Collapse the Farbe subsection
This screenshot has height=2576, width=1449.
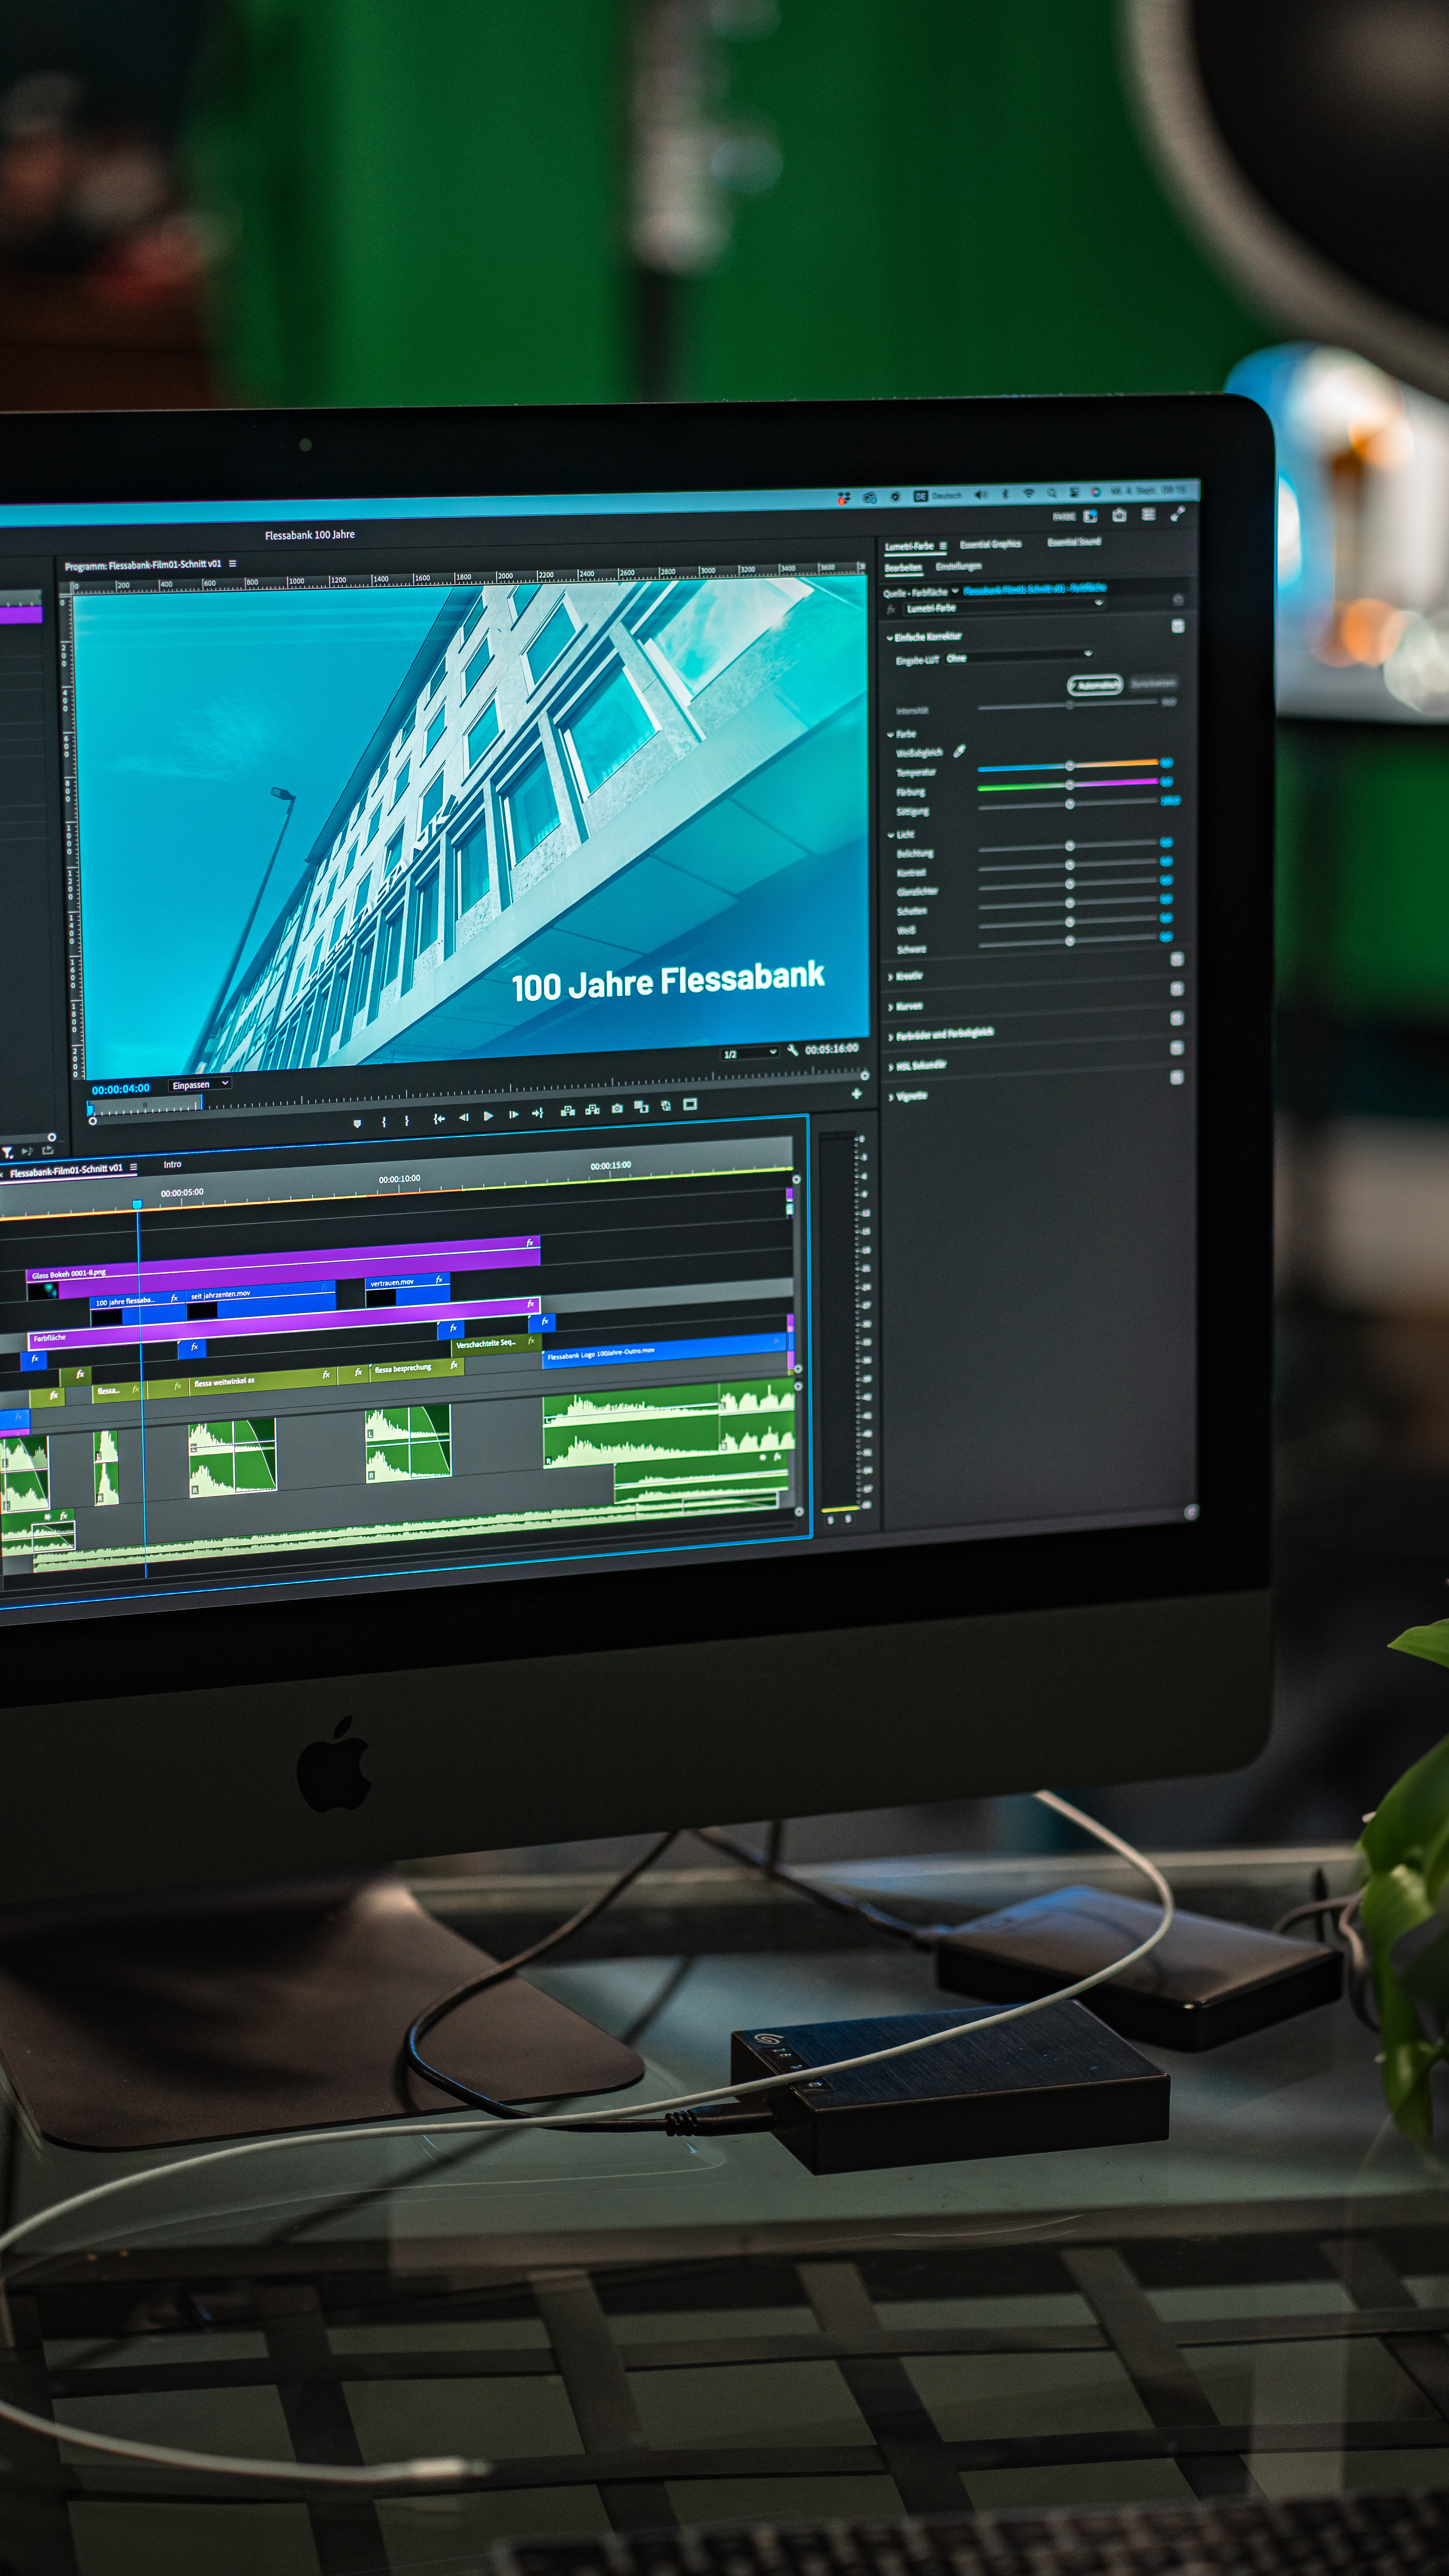[890, 734]
